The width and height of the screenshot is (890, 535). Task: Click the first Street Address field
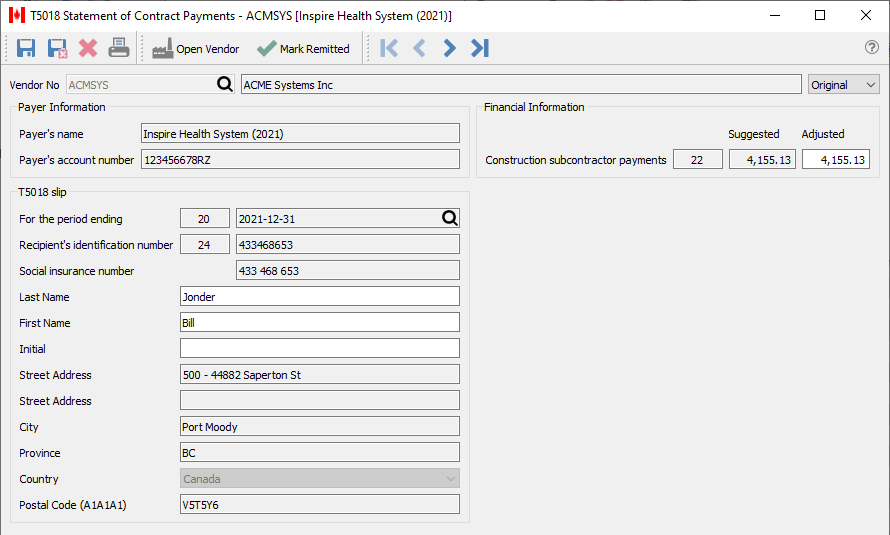320,374
